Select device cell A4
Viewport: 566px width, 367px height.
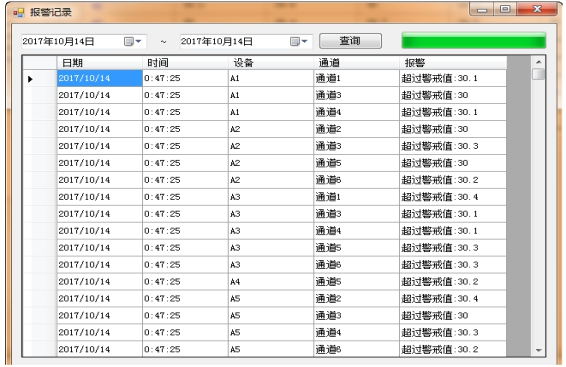(x=271, y=282)
